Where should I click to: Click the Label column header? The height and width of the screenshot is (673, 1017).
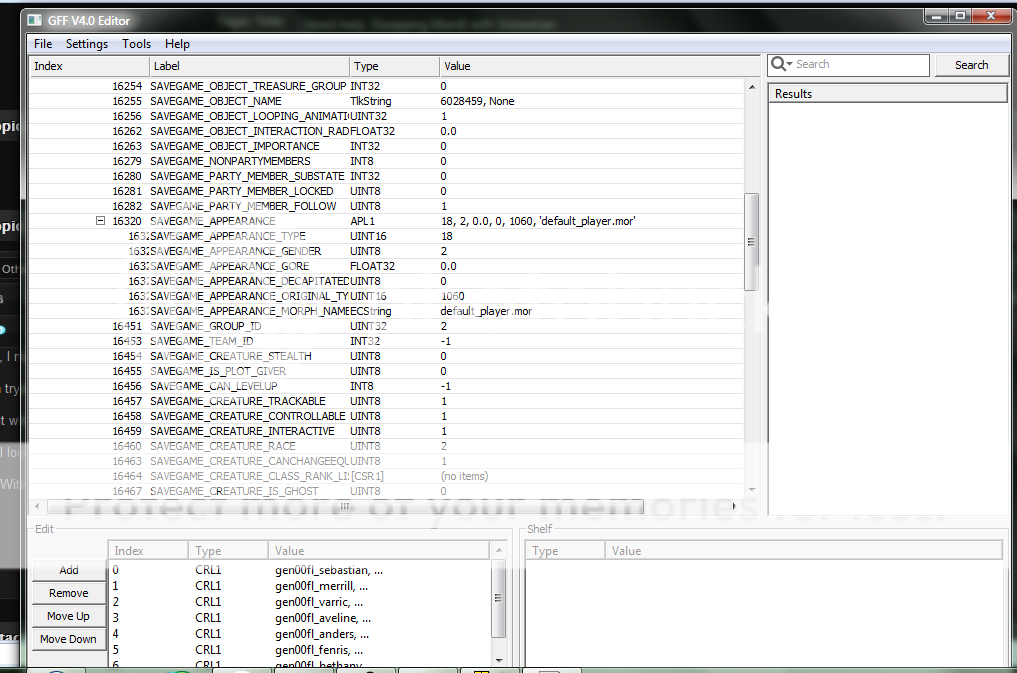click(x=248, y=66)
